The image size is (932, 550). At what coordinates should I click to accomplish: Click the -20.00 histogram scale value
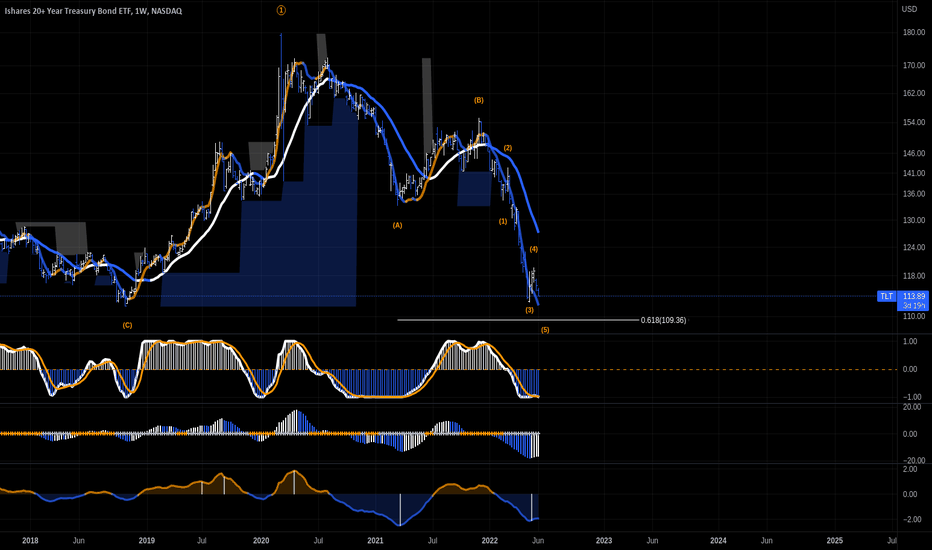(913, 461)
